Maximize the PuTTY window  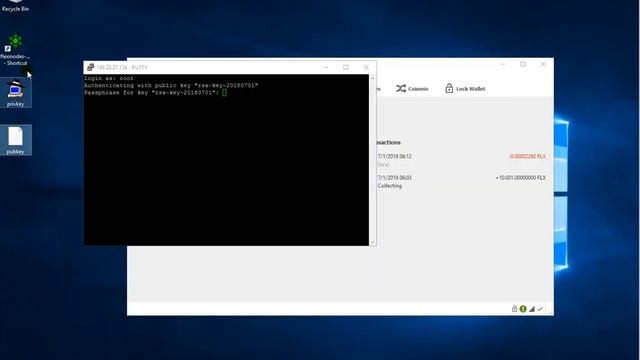click(346, 67)
